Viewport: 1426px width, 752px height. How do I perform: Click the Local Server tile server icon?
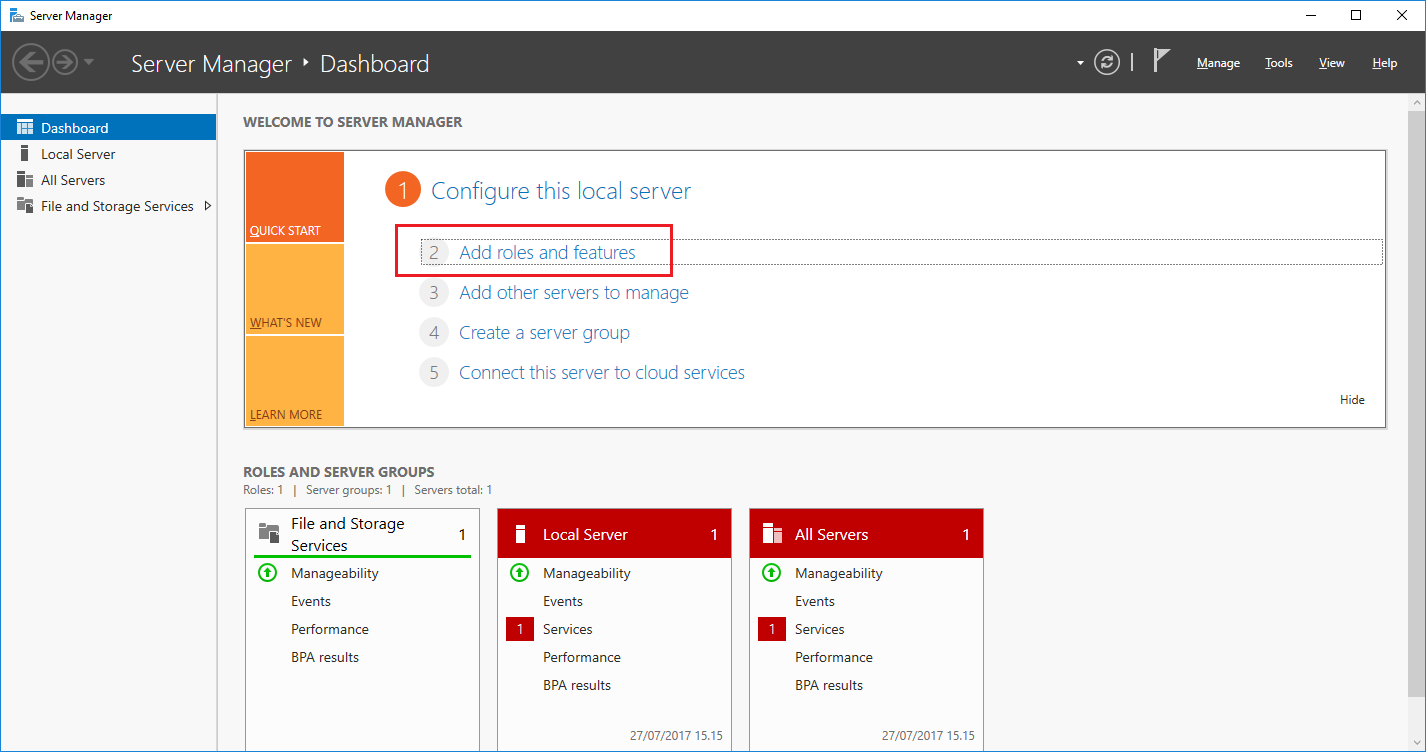pyautogui.click(x=519, y=532)
